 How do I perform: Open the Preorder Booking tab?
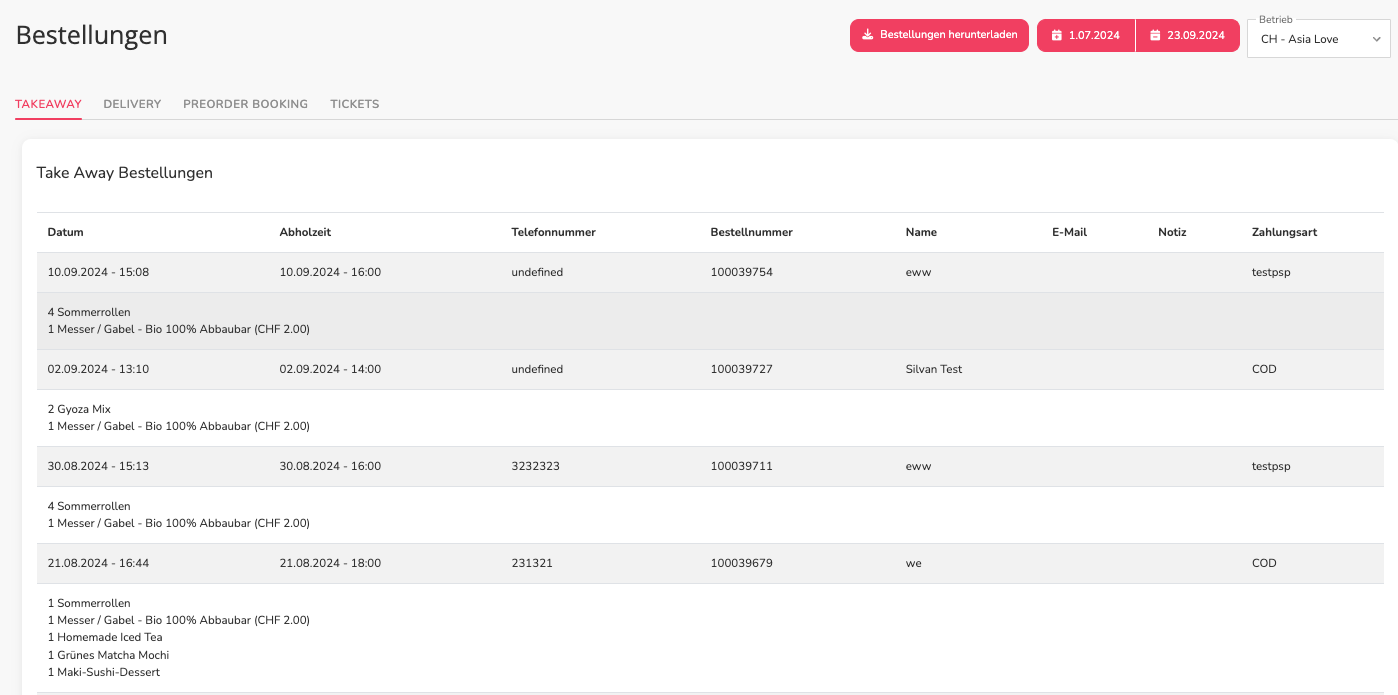point(245,104)
